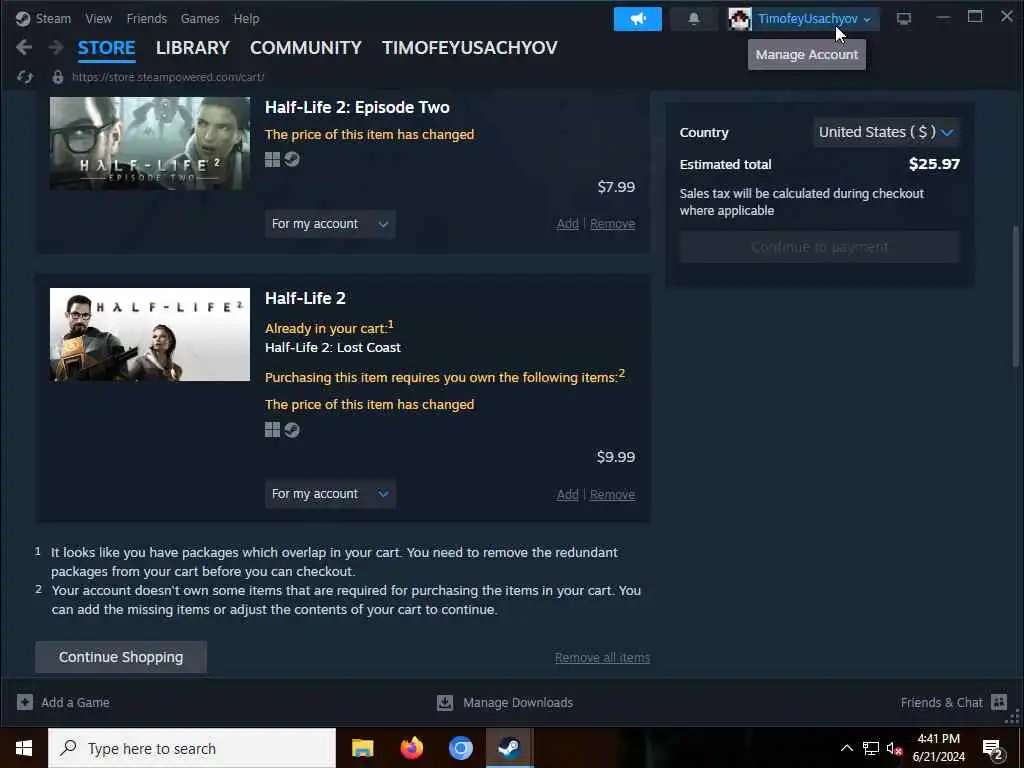Screen dimensions: 1024x768
Task: Click Continue to payment button
Action: pyautogui.click(x=820, y=247)
